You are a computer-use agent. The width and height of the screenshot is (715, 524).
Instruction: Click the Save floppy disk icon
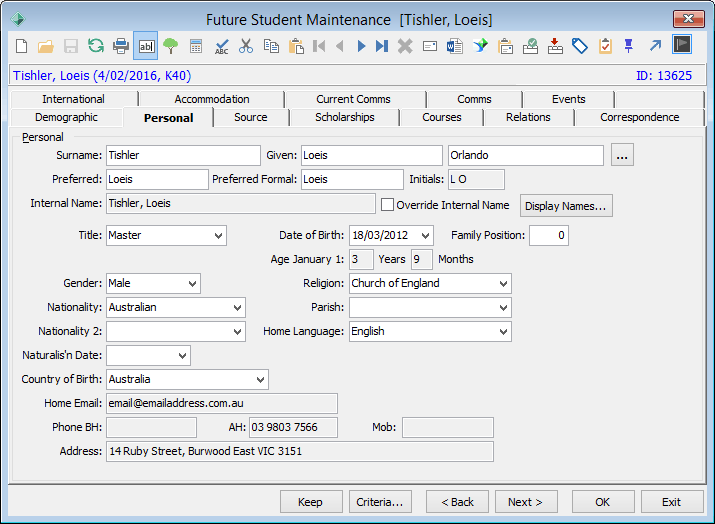(x=71, y=46)
